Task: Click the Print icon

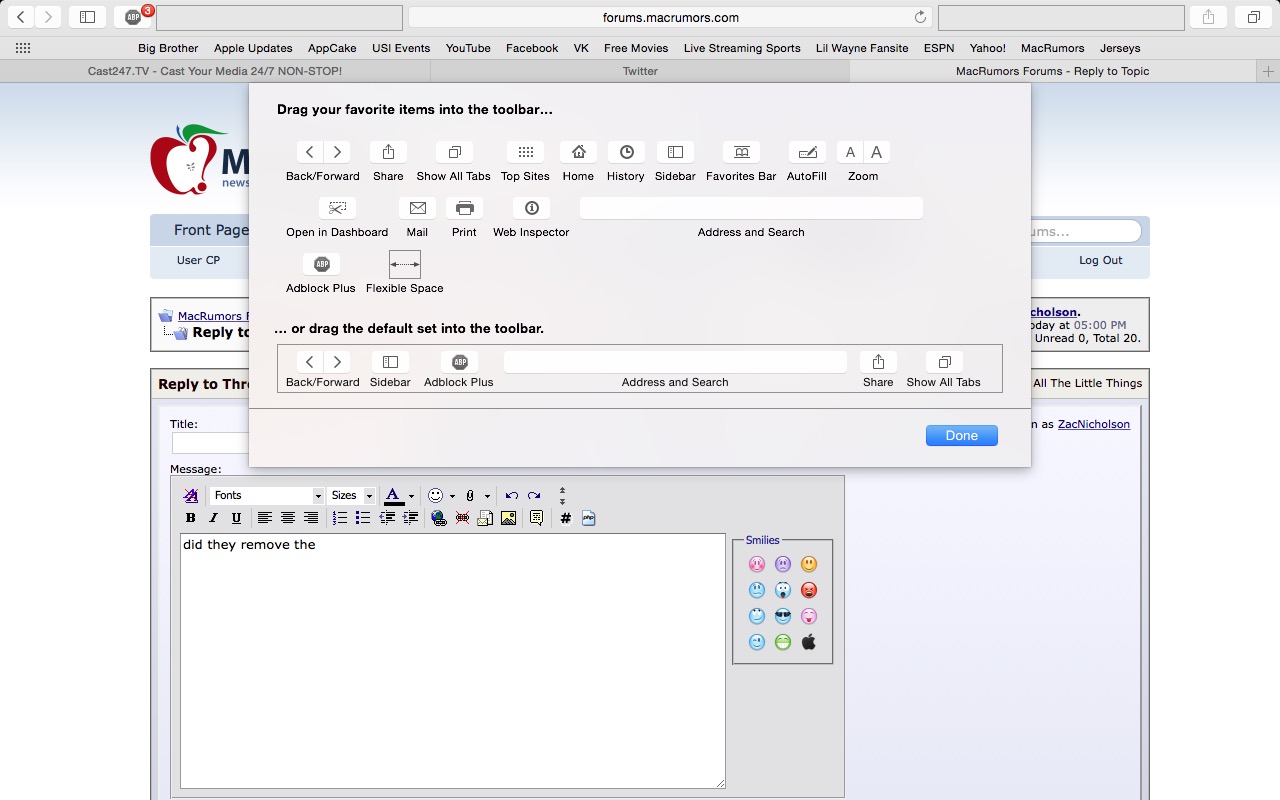Action: (464, 208)
